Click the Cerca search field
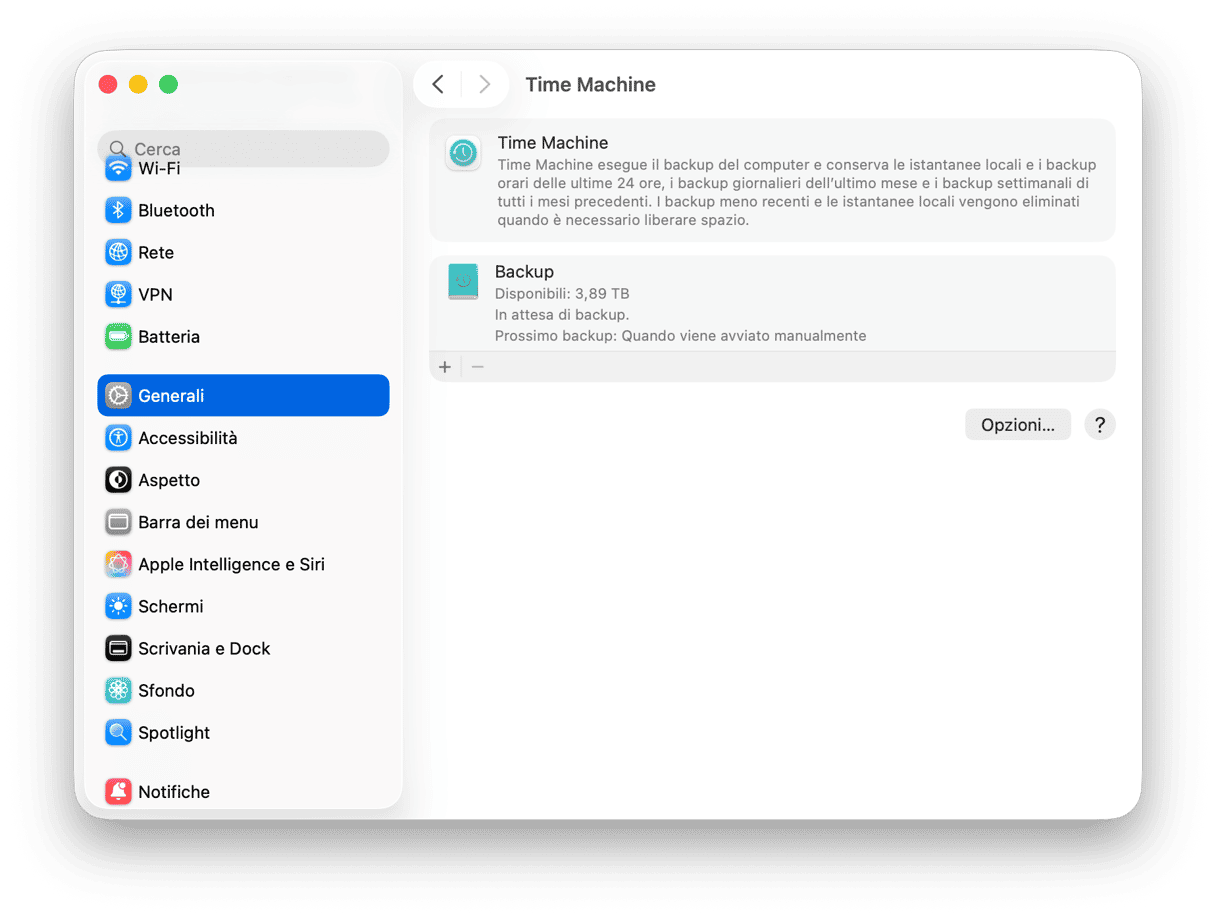This screenshot has width=1216, height=917. click(243, 148)
